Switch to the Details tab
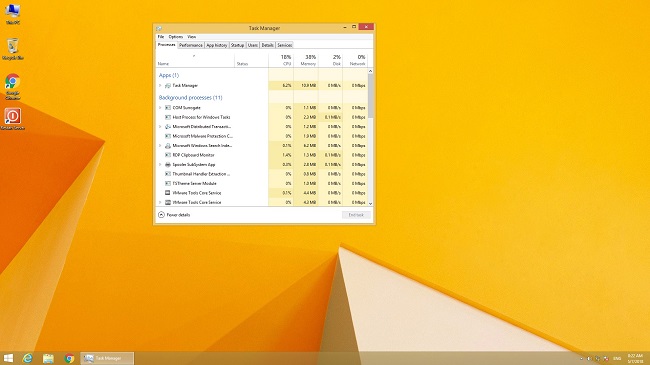Image resolution: width=650 pixels, height=365 pixels. (x=267, y=45)
